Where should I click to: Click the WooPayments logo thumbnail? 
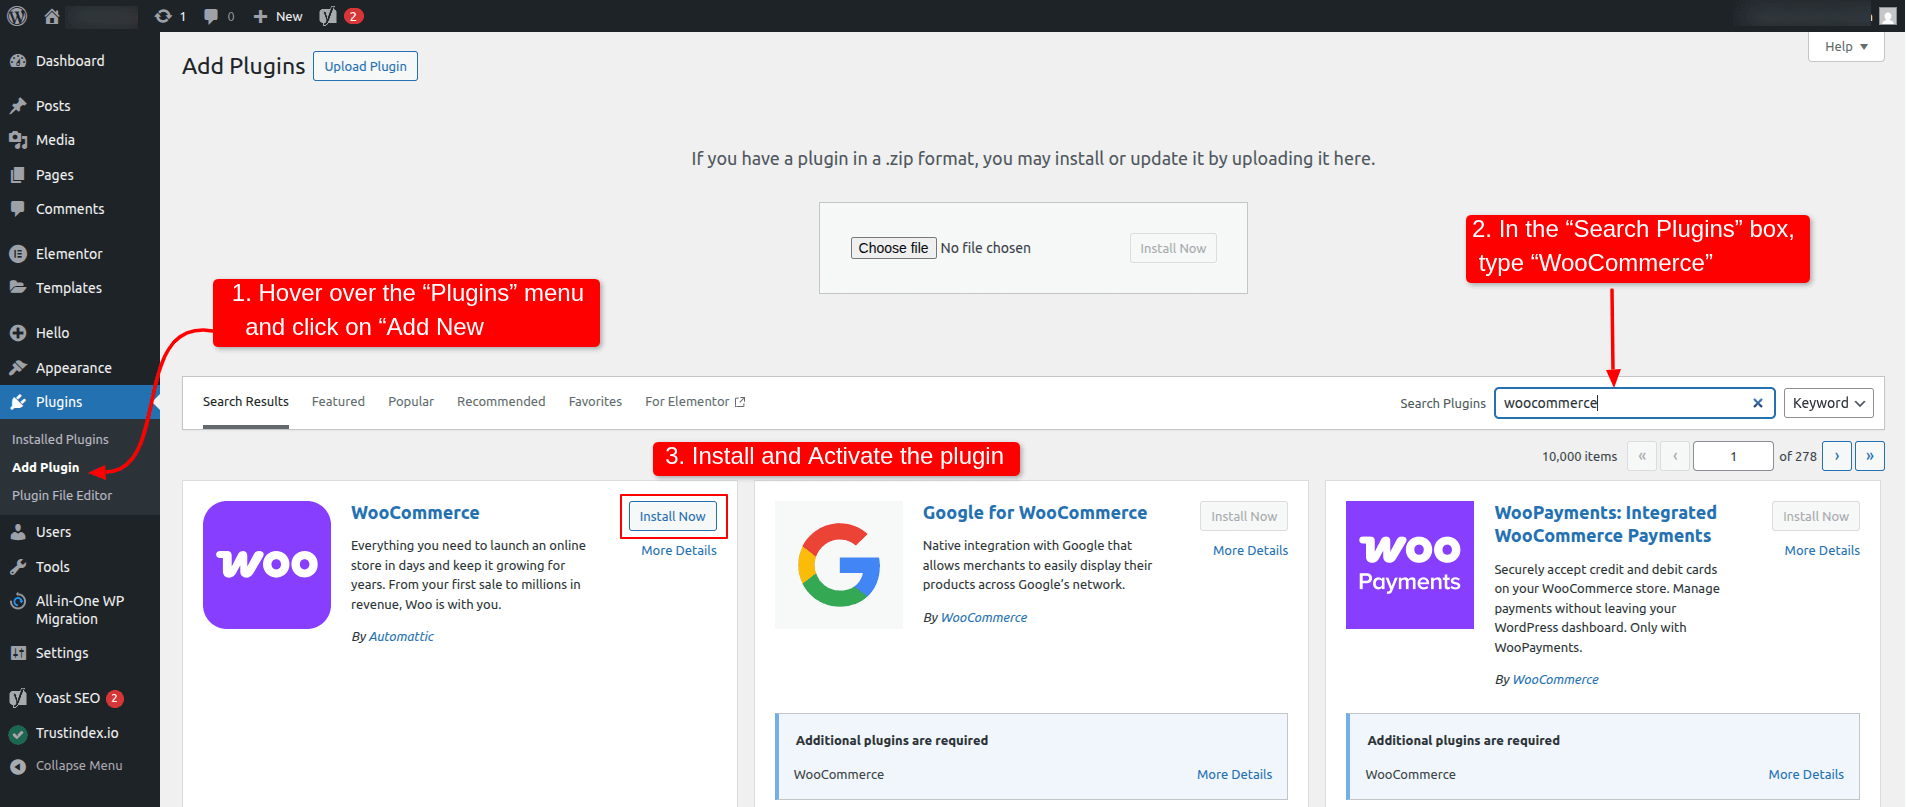tap(1410, 565)
